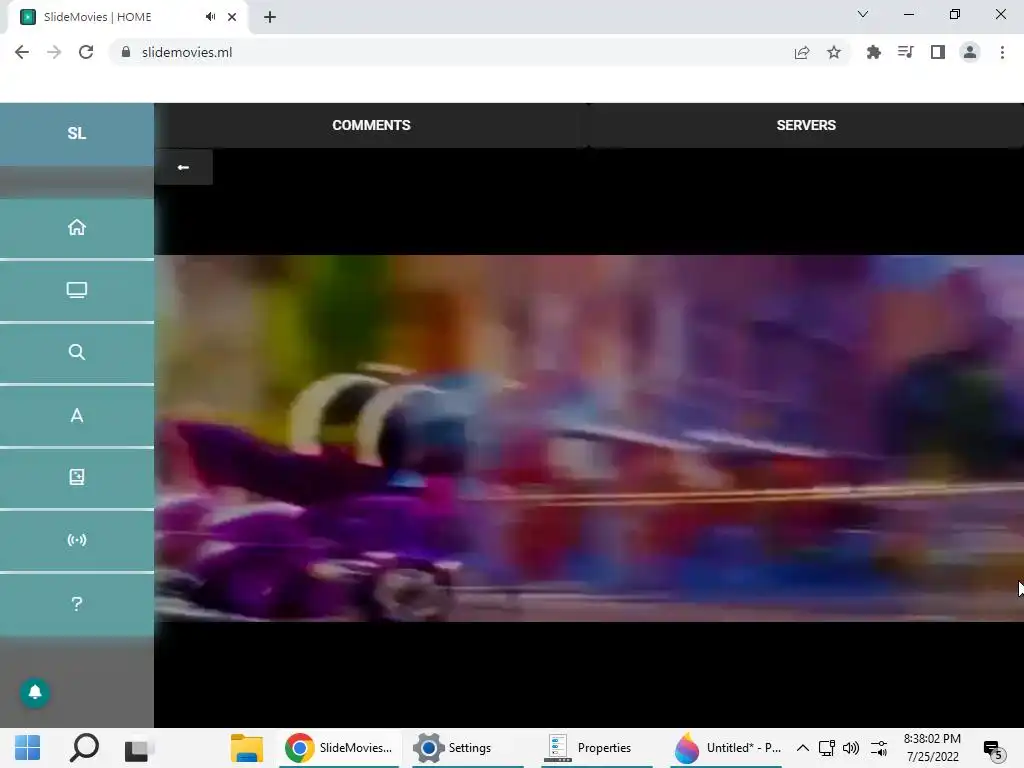
Task: Switch to the COMMENTS tab
Action: coord(371,125)
